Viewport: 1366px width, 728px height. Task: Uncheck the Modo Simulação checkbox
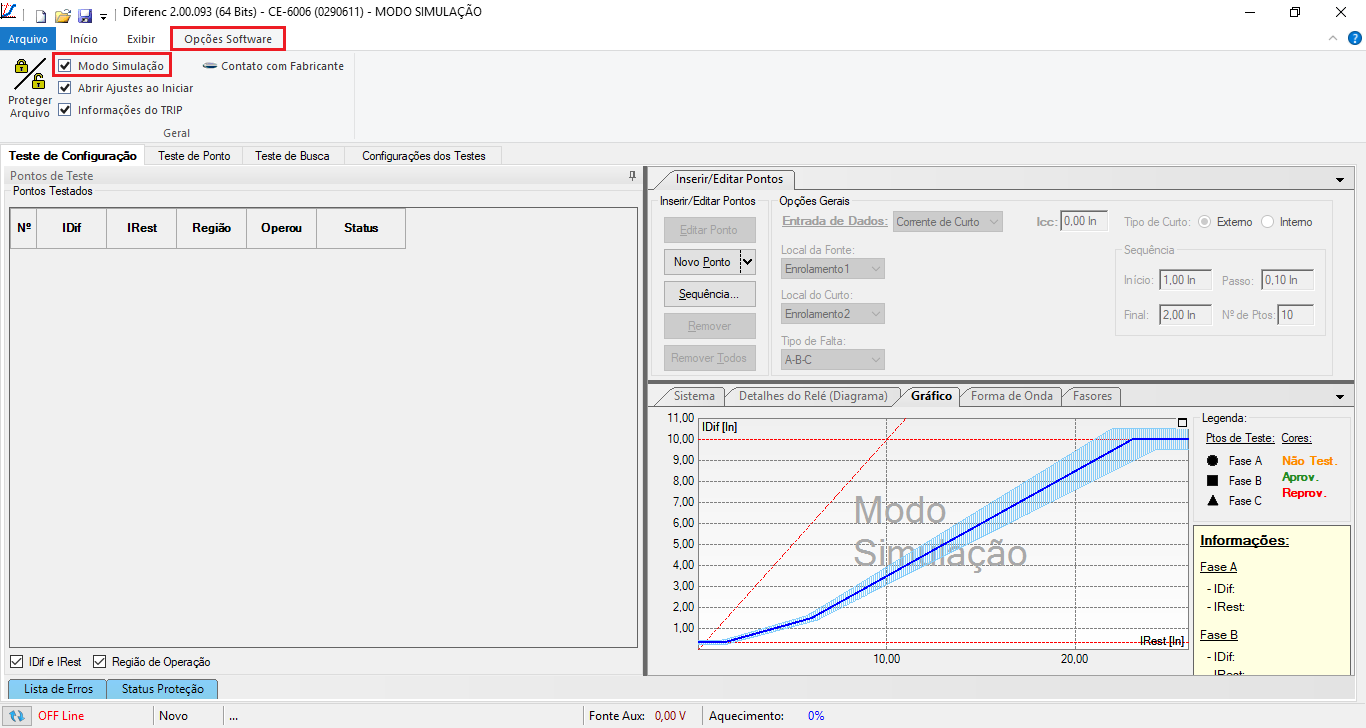click(x=65, y=66)
